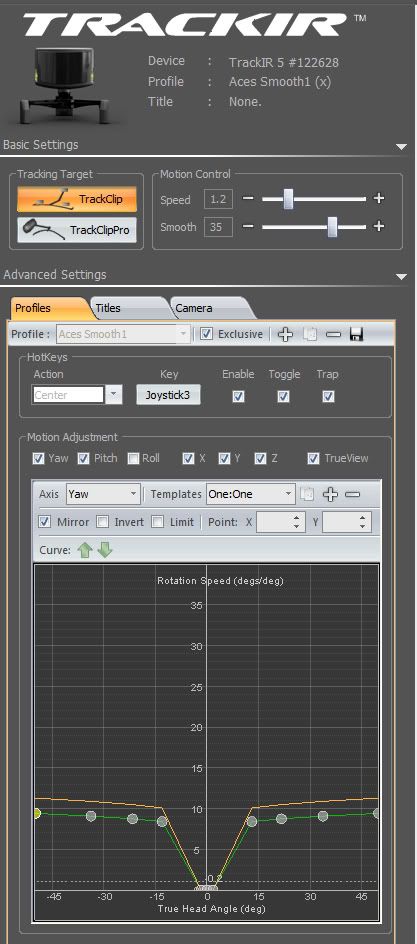
Task: Add a template with plus icon
Action: 330,494
